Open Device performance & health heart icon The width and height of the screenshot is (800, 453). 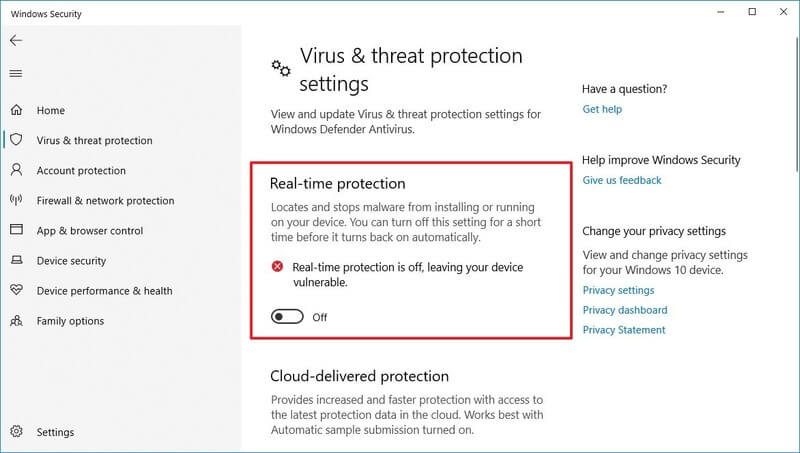[16, 290]
